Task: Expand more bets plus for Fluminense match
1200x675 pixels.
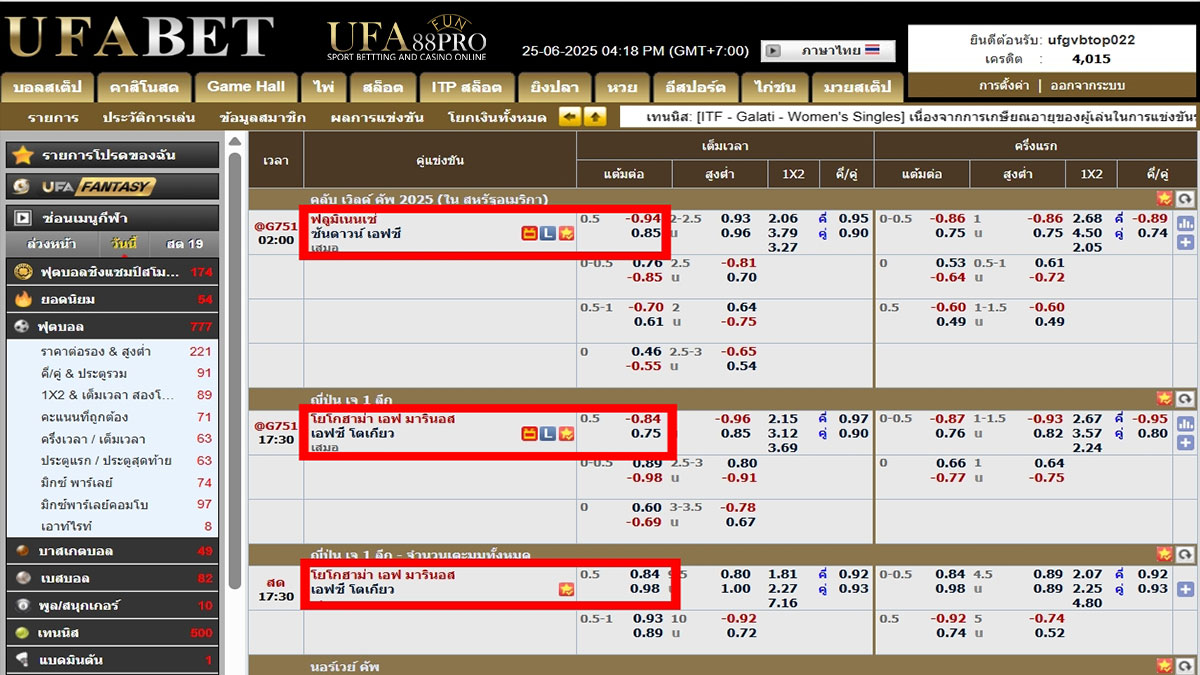Action: (x=1185, y=242)
